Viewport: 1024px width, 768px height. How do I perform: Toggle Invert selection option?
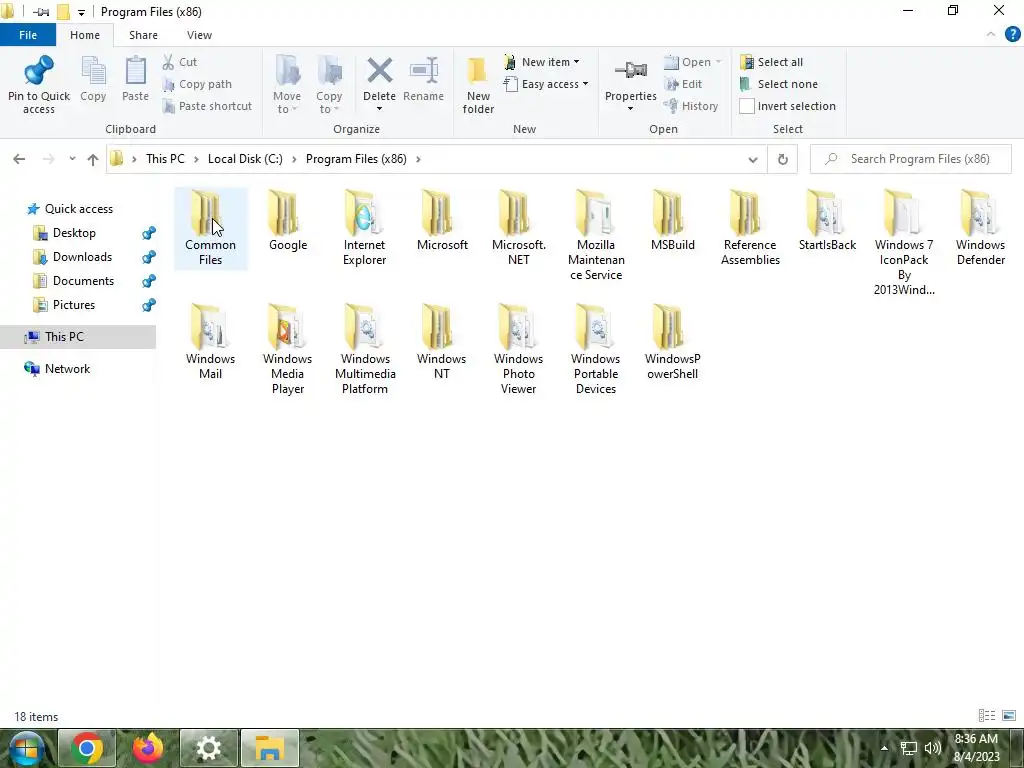pos(788,106)
